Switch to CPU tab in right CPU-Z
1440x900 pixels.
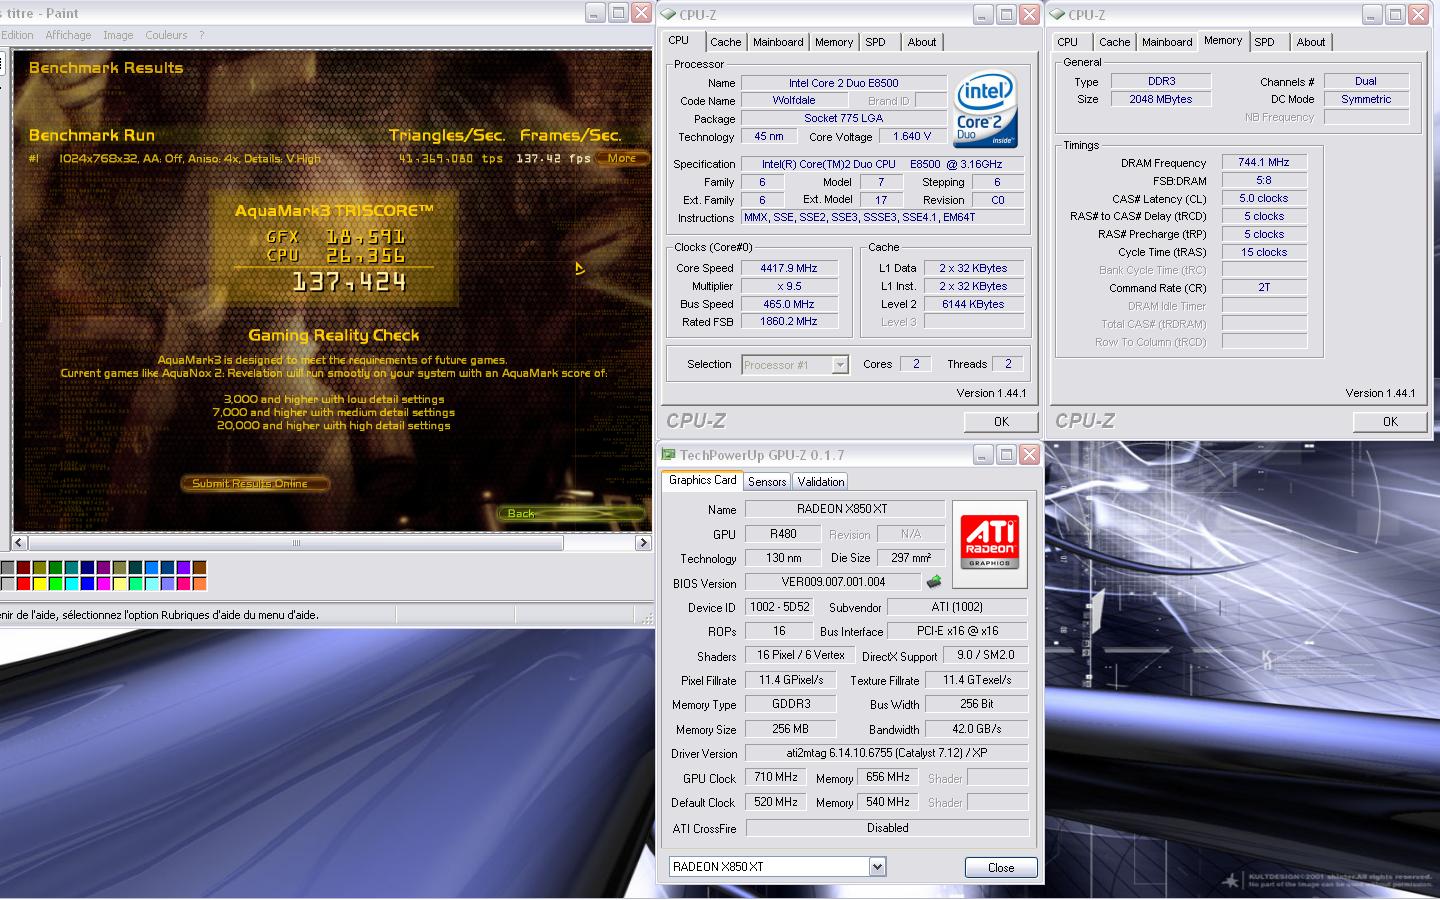1068,42
